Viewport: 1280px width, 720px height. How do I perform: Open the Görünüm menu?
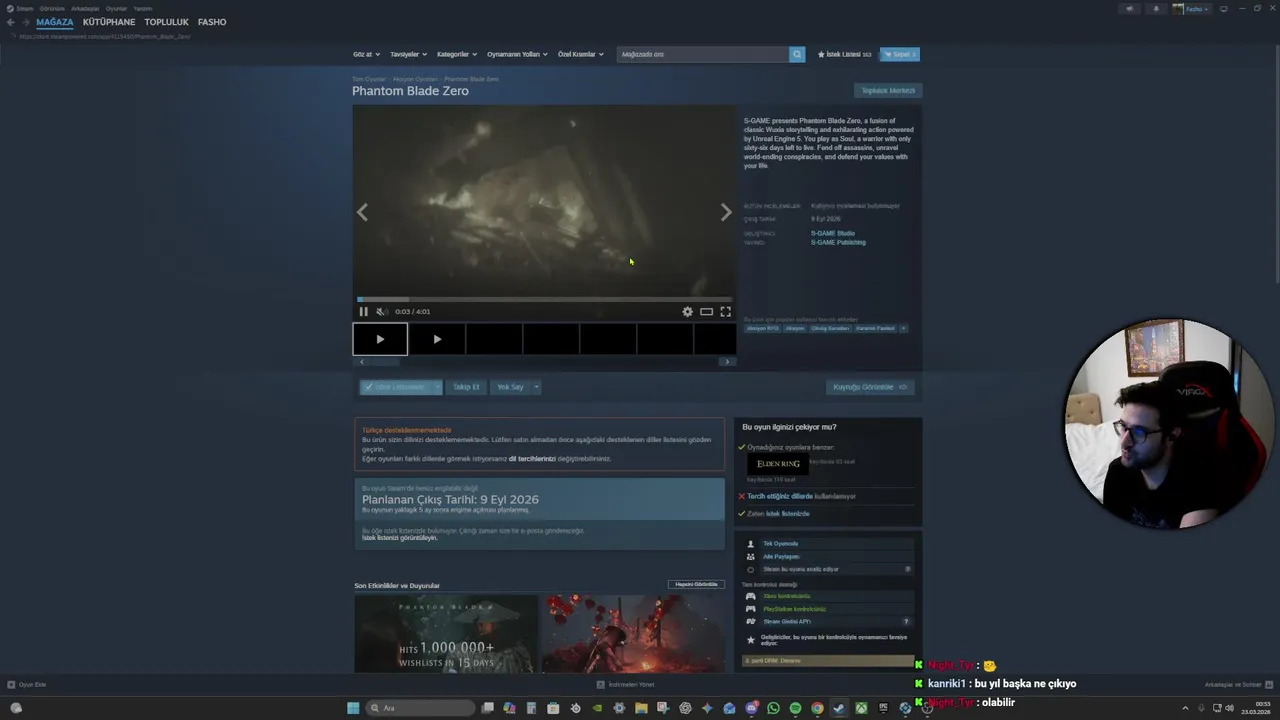pyautogui.click(x=52, y=8)
